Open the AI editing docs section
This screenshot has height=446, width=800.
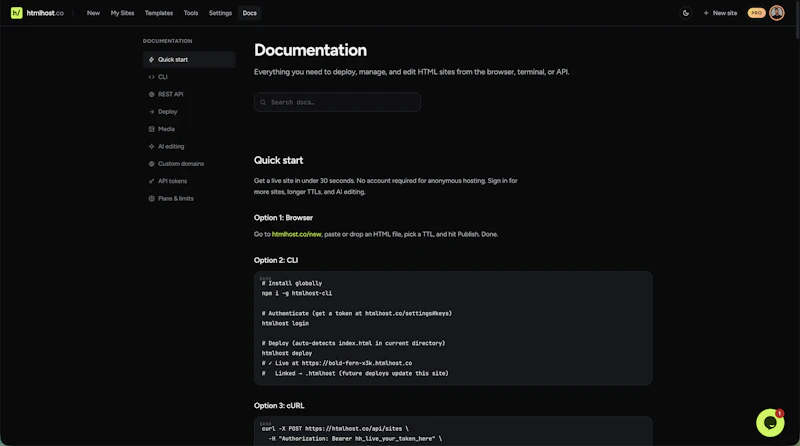click(189, 146)
